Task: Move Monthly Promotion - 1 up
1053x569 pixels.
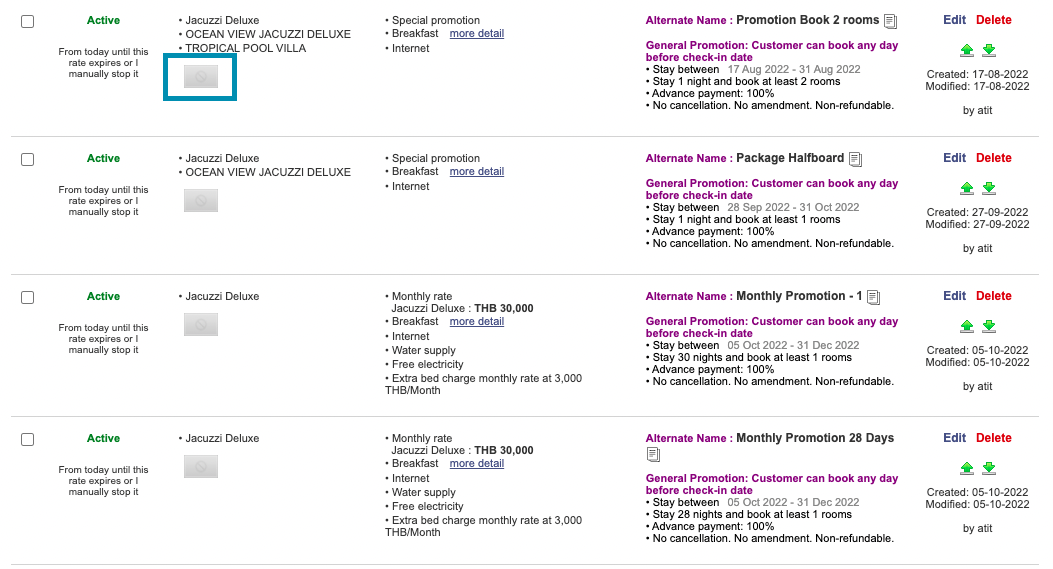Action: (966, 326)
